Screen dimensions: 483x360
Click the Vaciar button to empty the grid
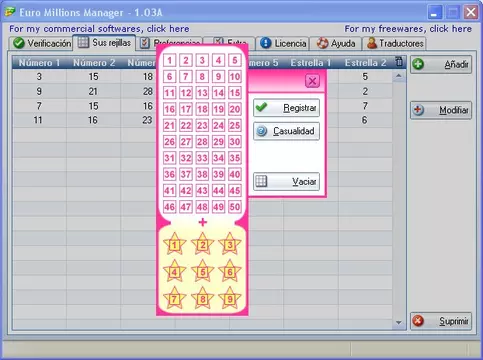tap(286, 182)
